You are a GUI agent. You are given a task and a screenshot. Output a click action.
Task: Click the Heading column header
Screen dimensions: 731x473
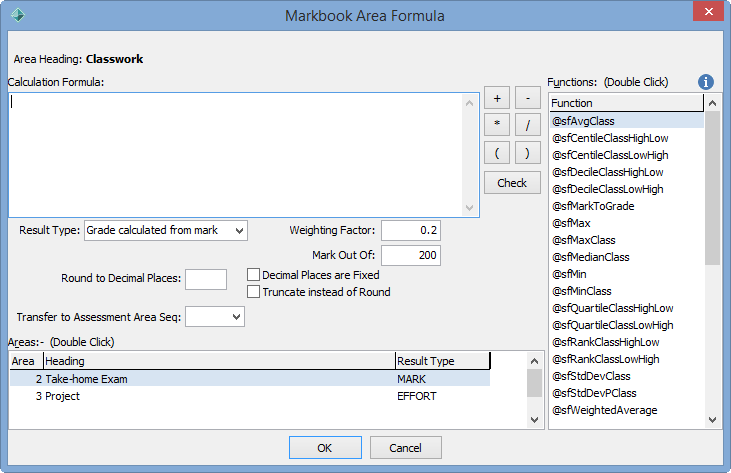tap(219, 361)
